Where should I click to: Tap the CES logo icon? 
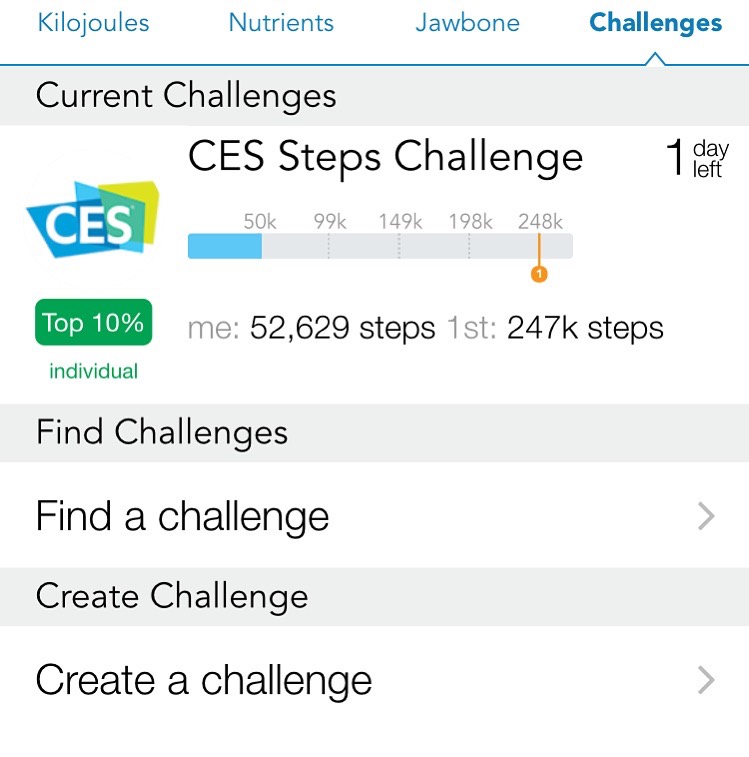pos(93,219)
